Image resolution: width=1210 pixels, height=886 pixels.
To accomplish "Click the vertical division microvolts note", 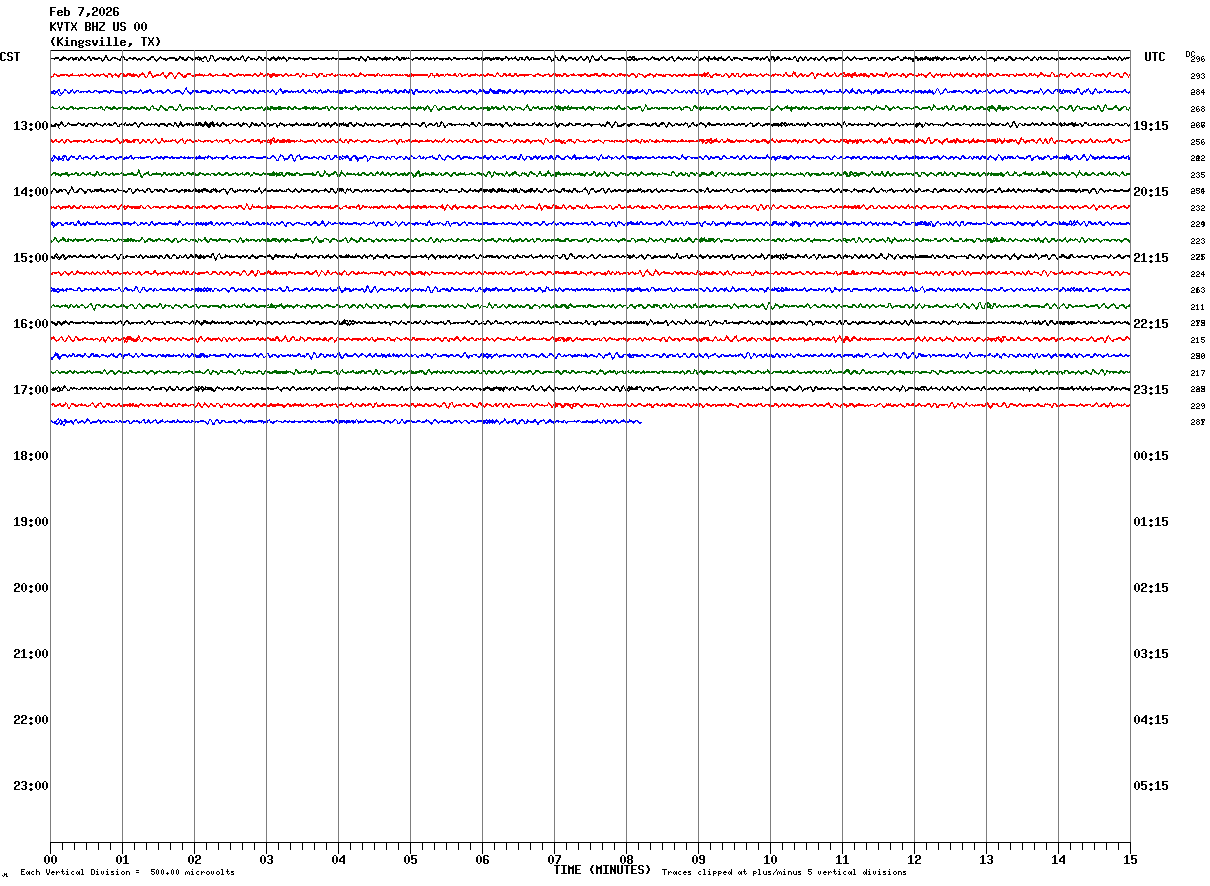I will tap(127, 873).
